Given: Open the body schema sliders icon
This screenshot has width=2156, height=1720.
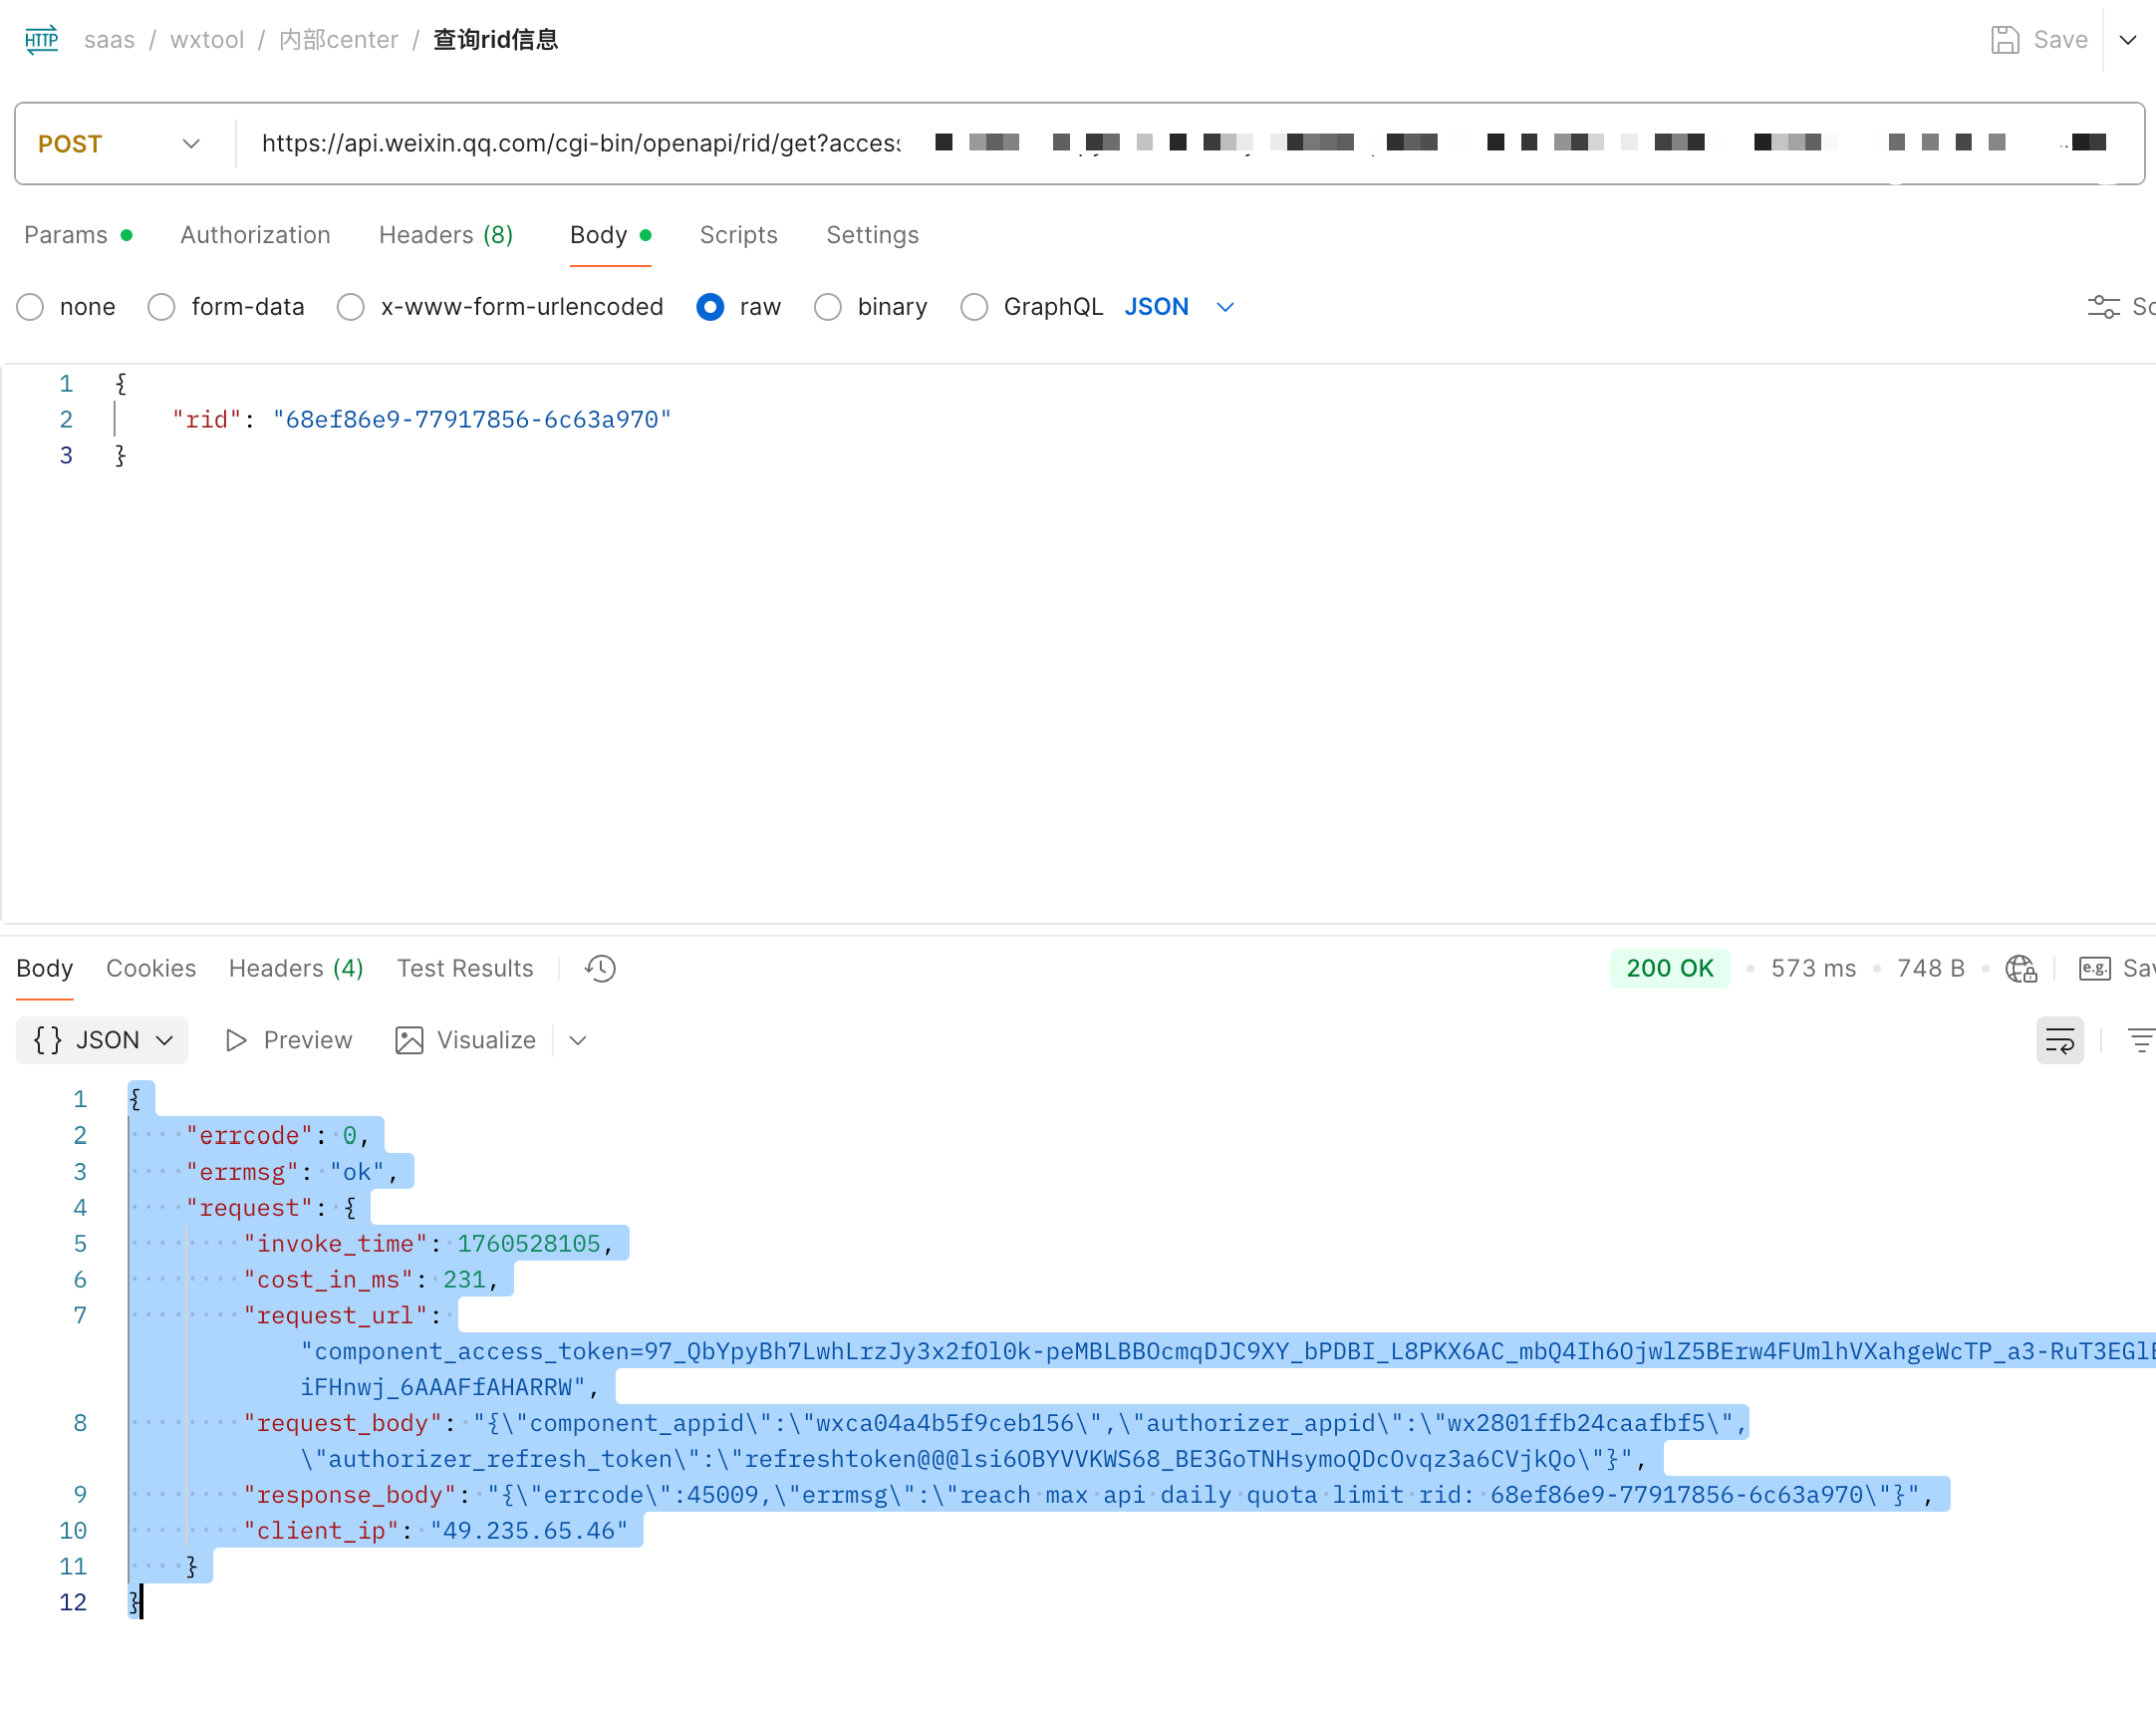Looking at the screenshot, I should [2103, 307].
